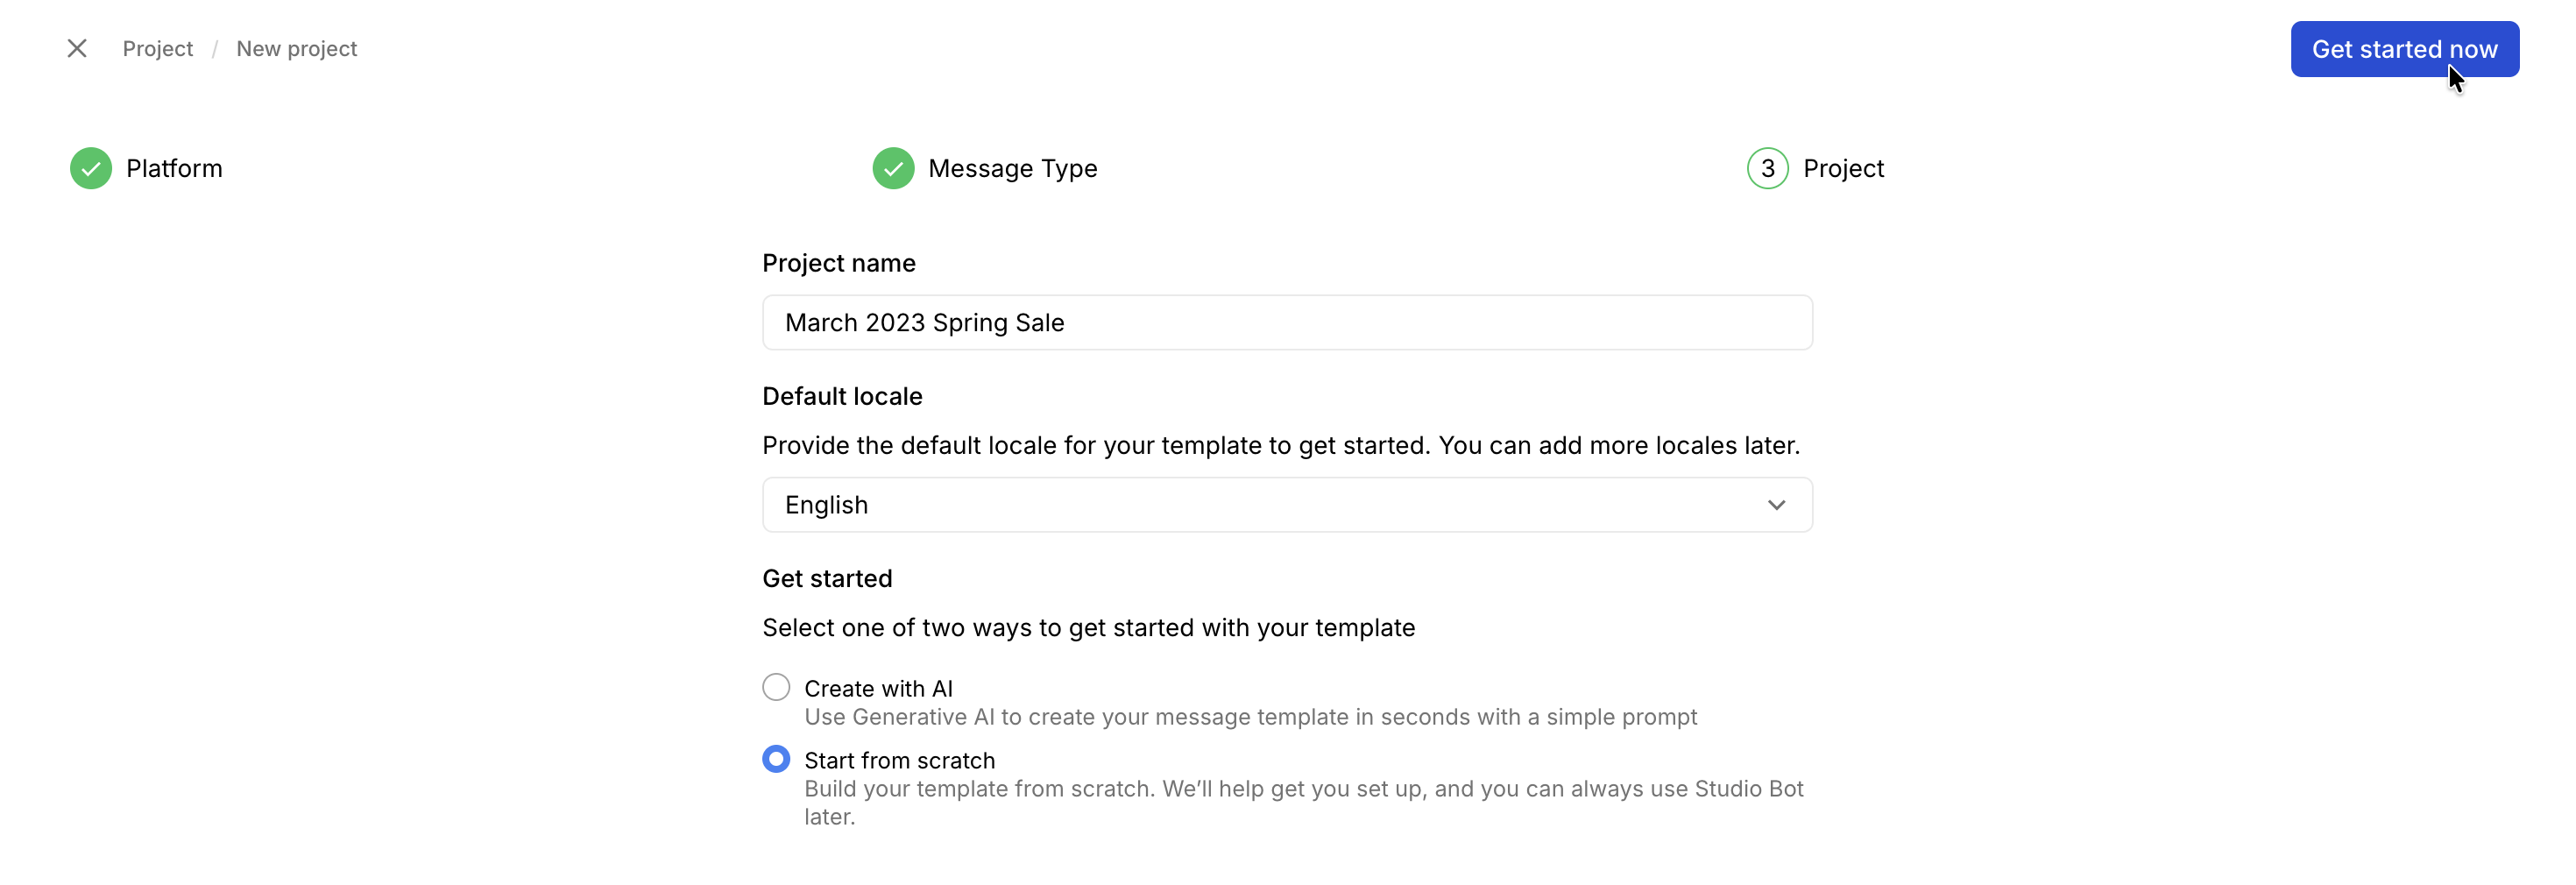Click the Project step label
Viewport: 2576px width, 885px height.
point(1843,168)
